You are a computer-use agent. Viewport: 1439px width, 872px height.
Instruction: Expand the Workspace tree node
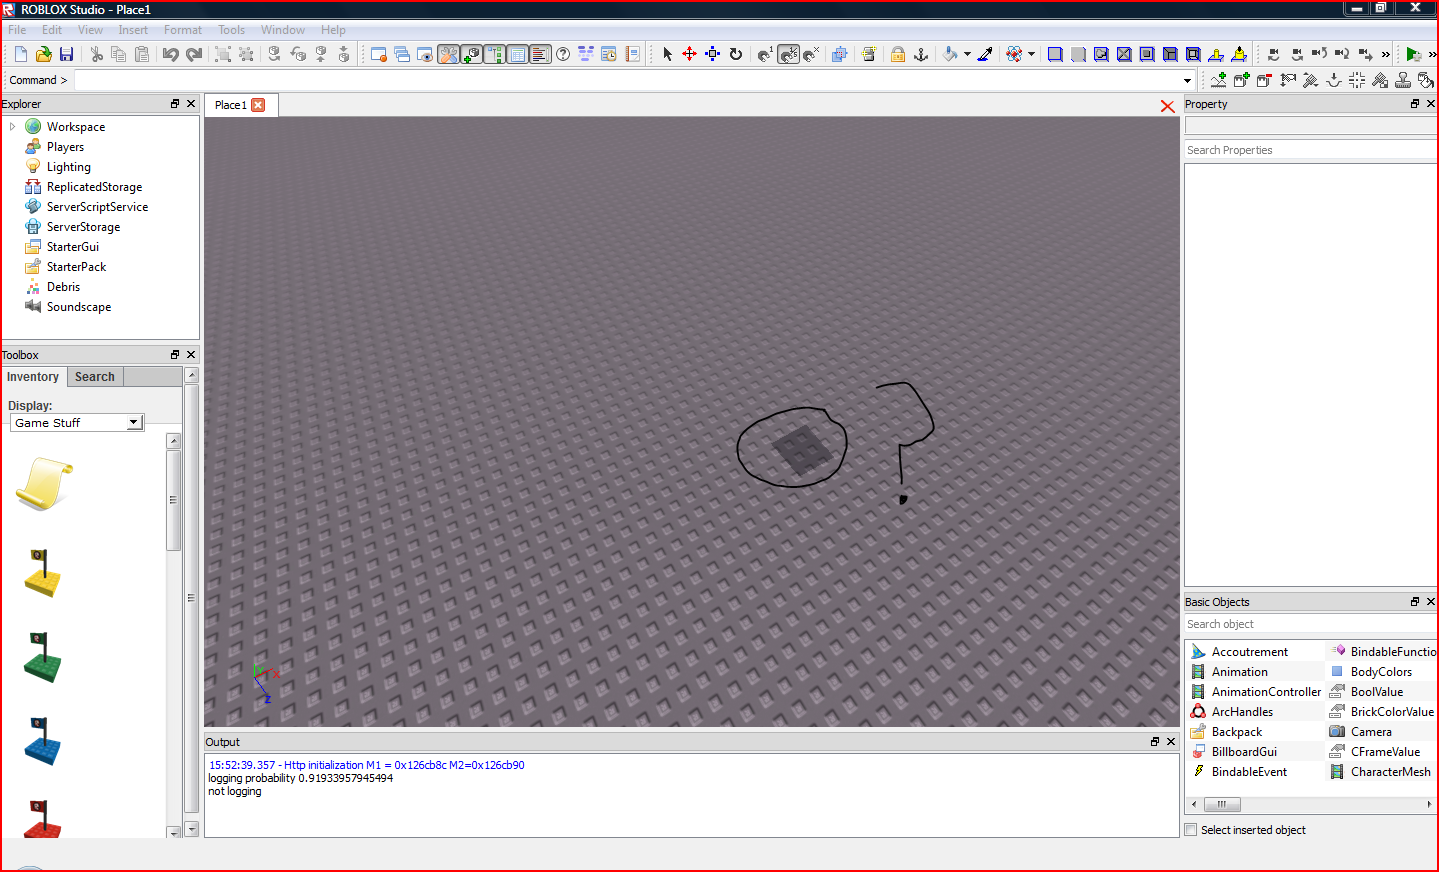[x=12, y=127]
